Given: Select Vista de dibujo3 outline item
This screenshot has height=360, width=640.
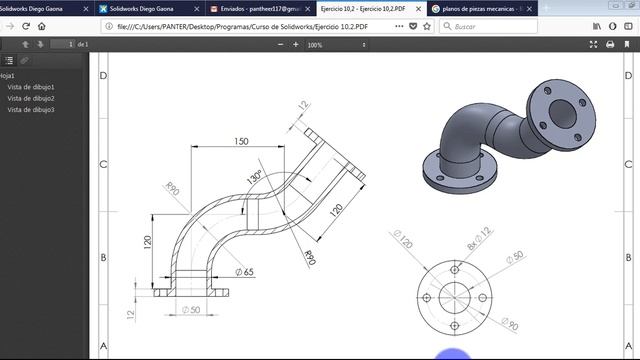Looking at the screenshot, I should pyautogui.click(x=31, y=110).
